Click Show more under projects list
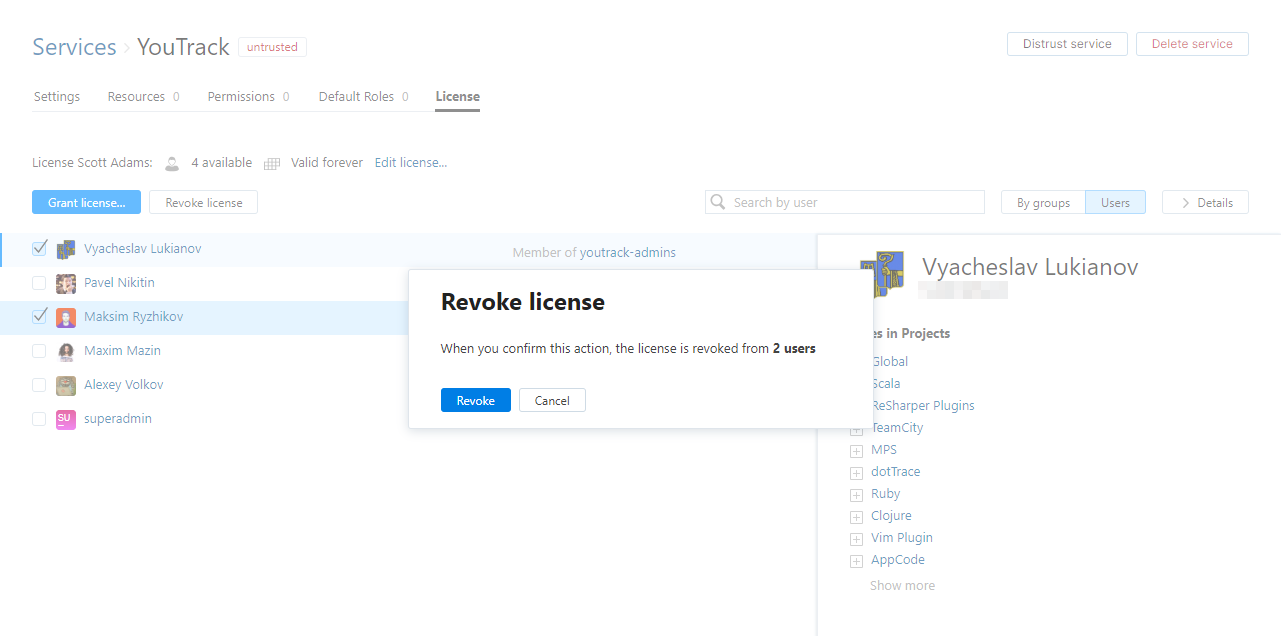The image size is (1281, 636). [x=902, y=586]
